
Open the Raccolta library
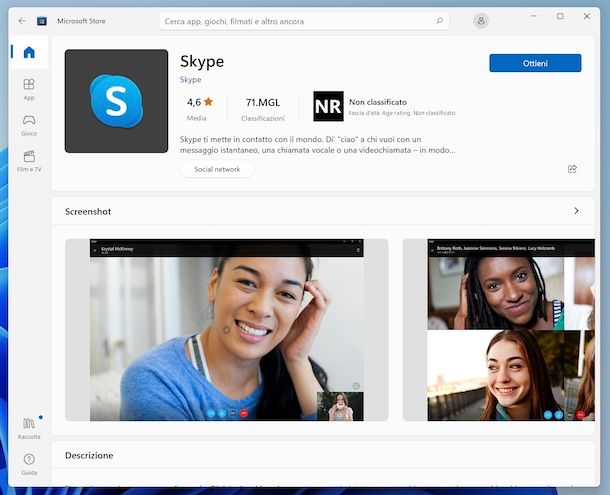pyautogui.click(x=29, y=428)
